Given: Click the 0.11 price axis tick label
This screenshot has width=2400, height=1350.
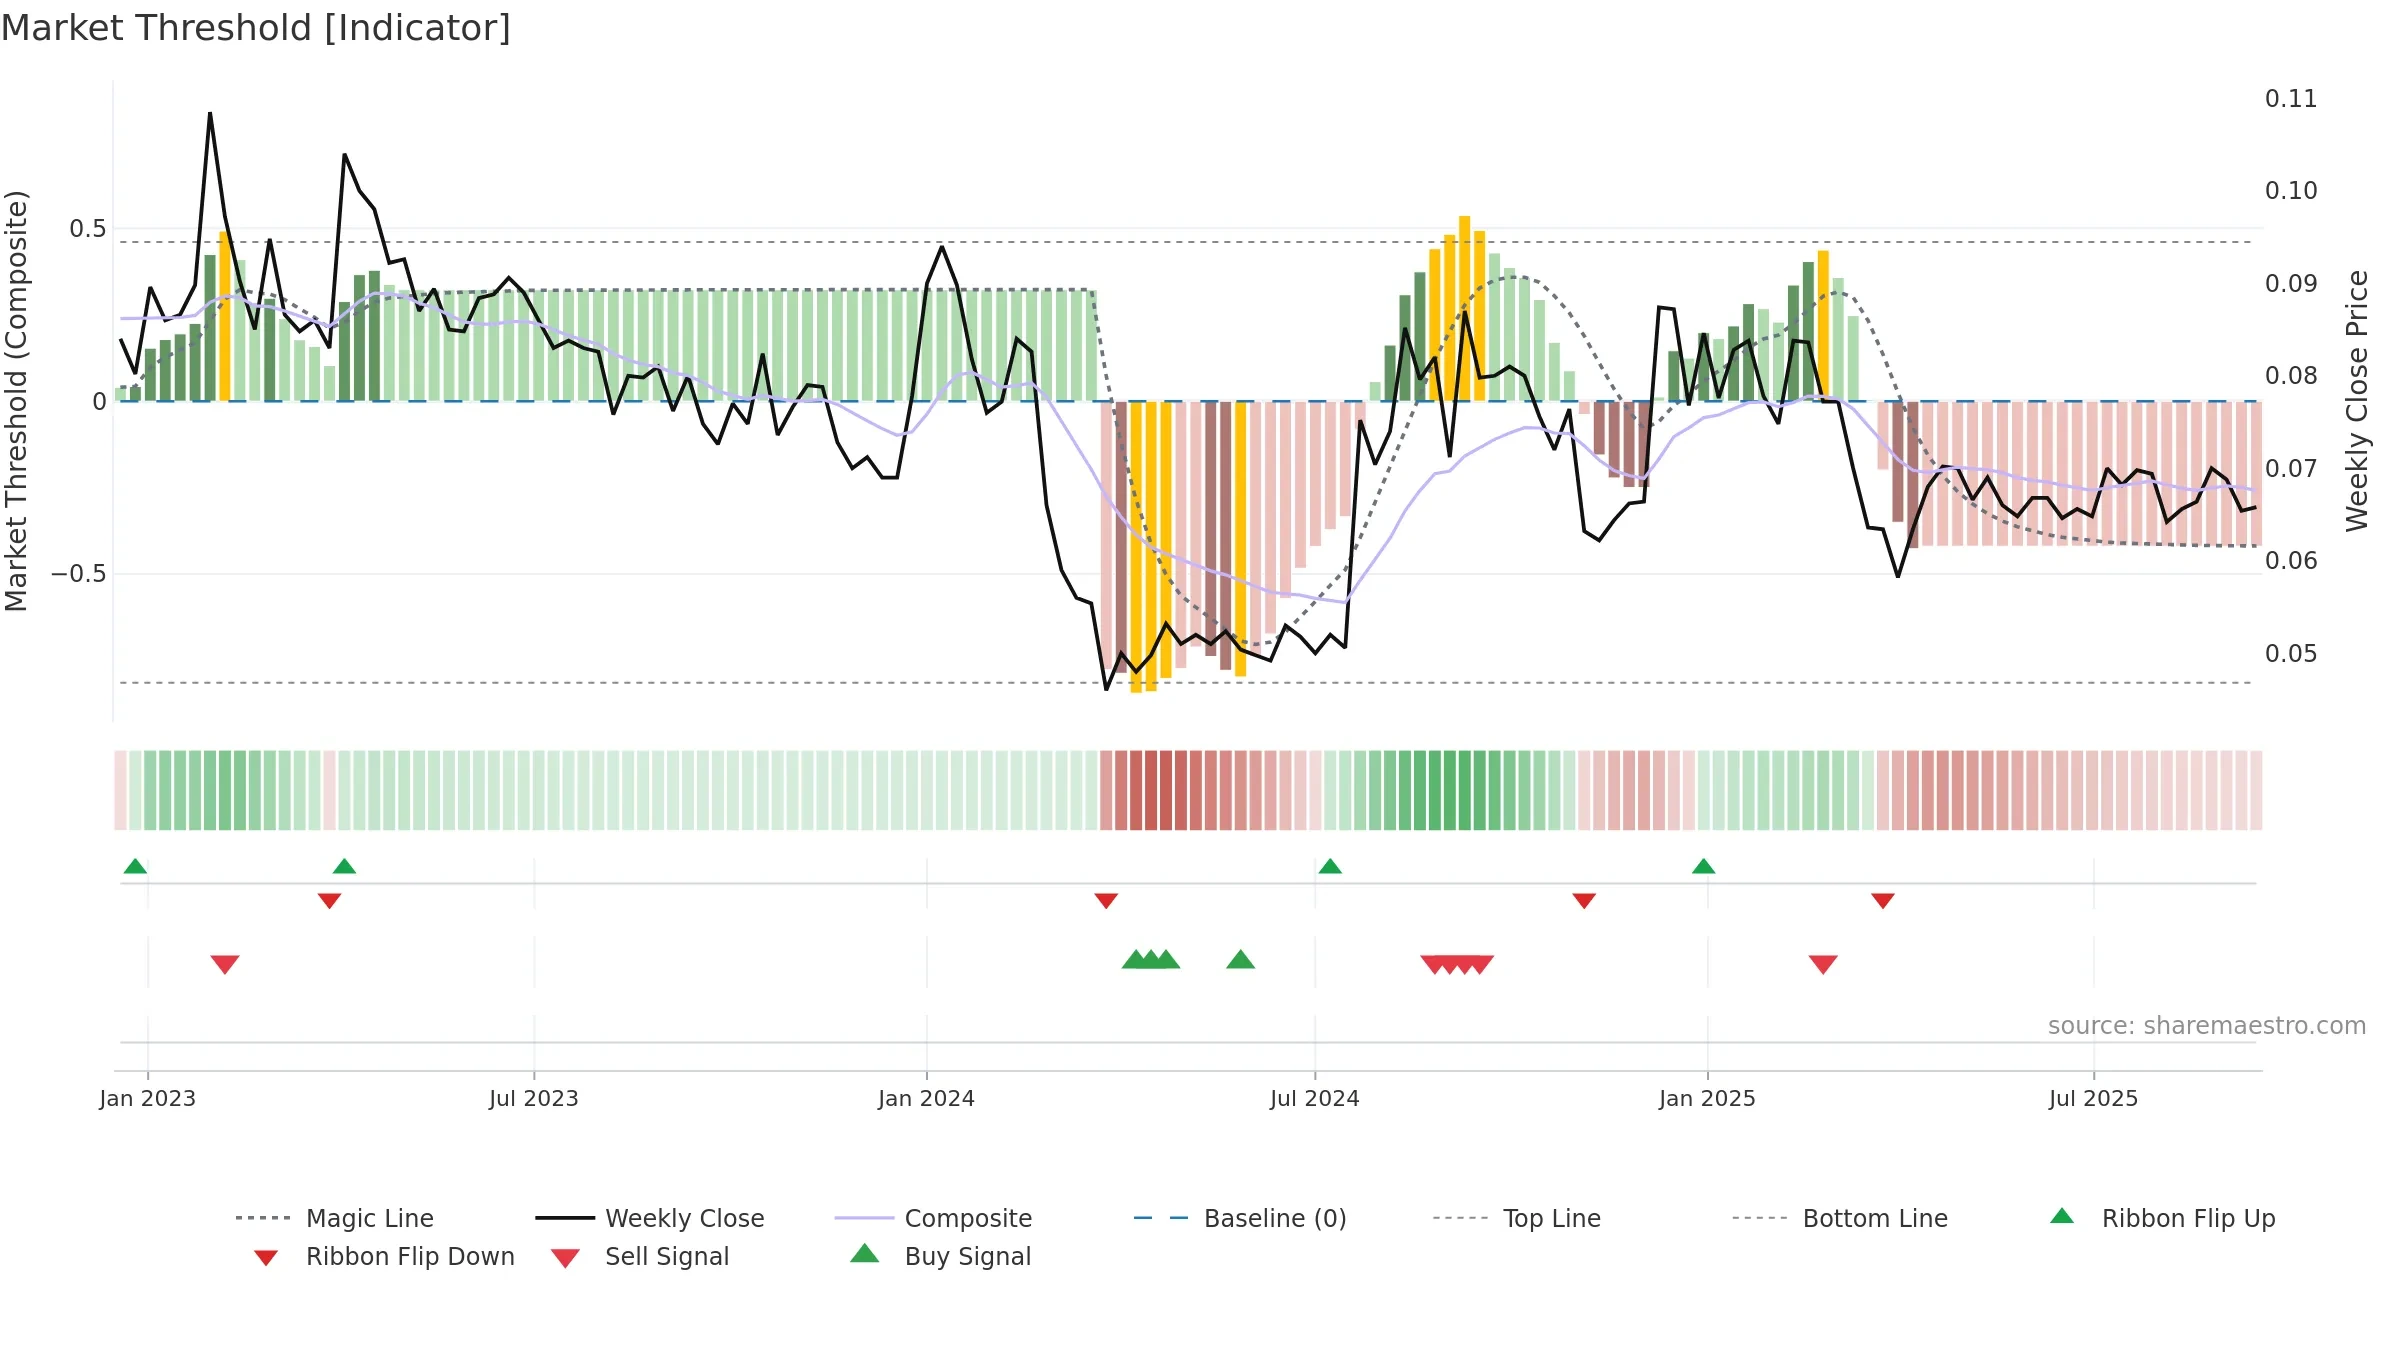Looking at the screenshot, I should [x=2291, y=99].
